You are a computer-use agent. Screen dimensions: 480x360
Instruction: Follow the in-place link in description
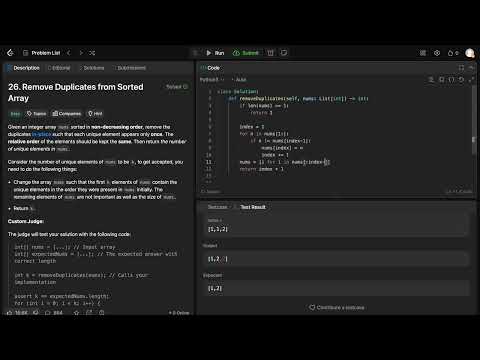(42, 134)
